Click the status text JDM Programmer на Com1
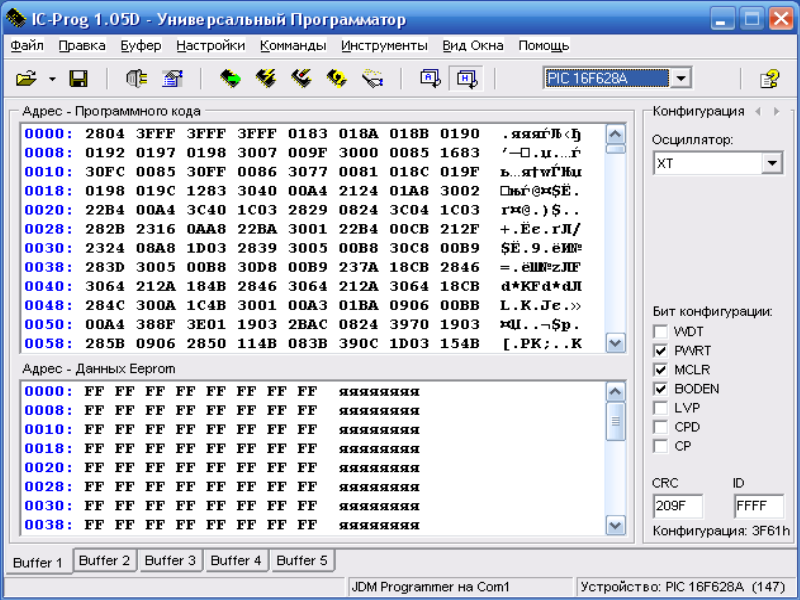 pyautogui.click(x=430, y=587)
